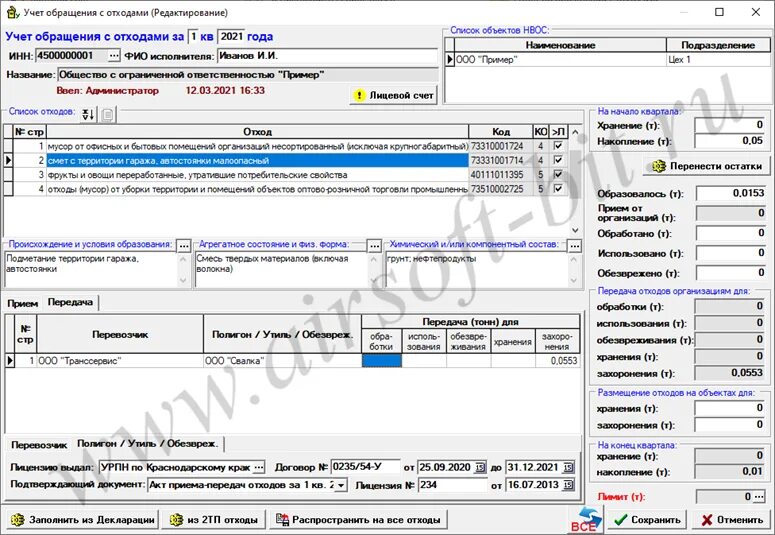
Task: Click the Лицензия № field 234
Action: [x=453, y=485]
